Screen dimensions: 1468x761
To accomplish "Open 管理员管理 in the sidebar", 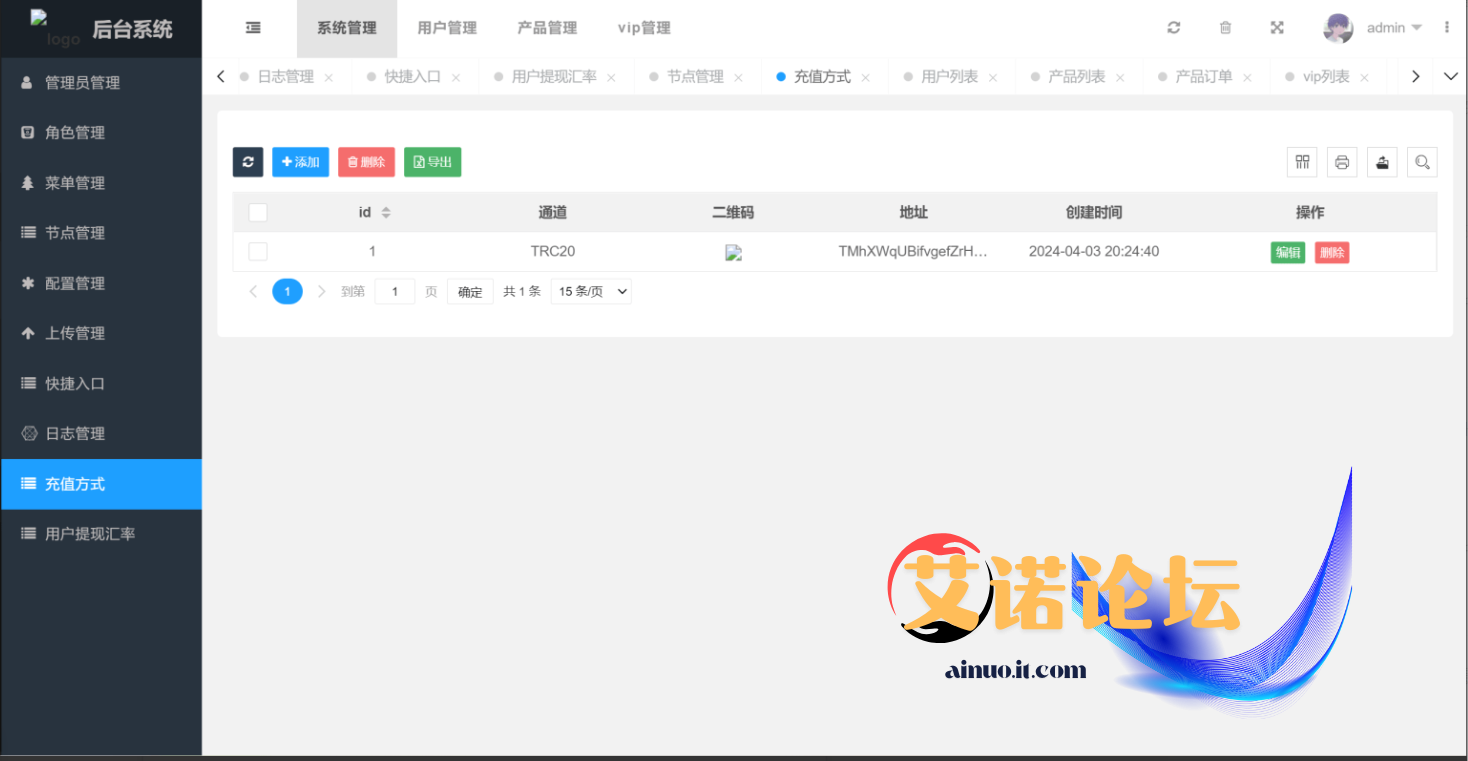I will [101, 83].
